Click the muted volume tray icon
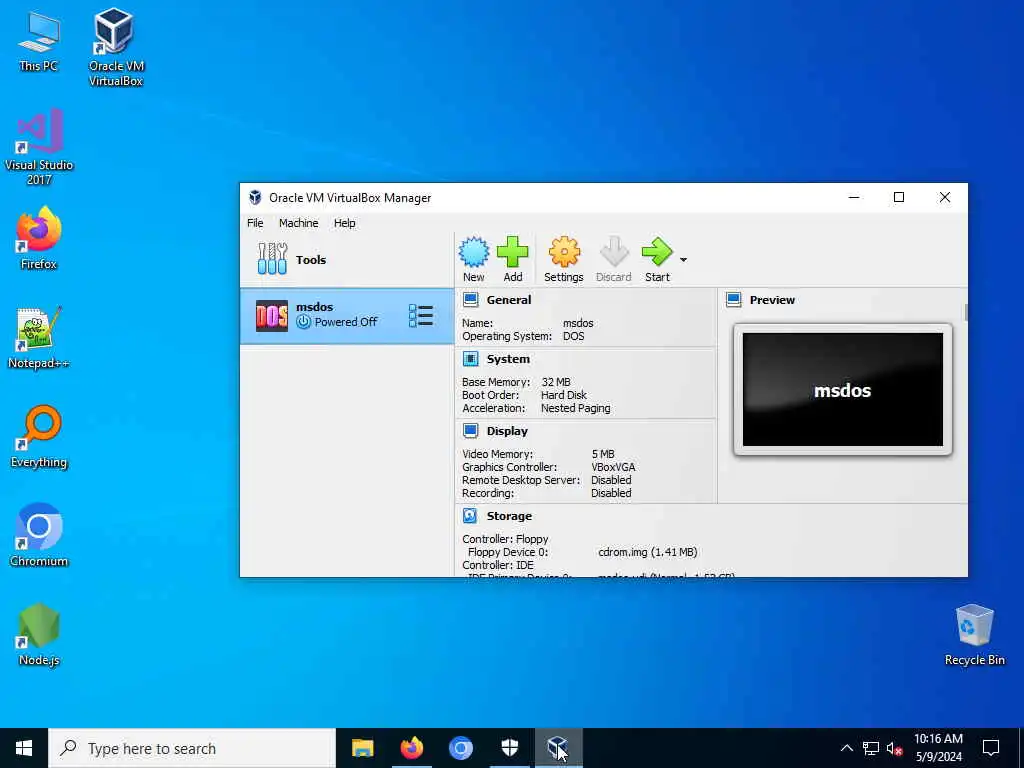 [x=894, y=748]
